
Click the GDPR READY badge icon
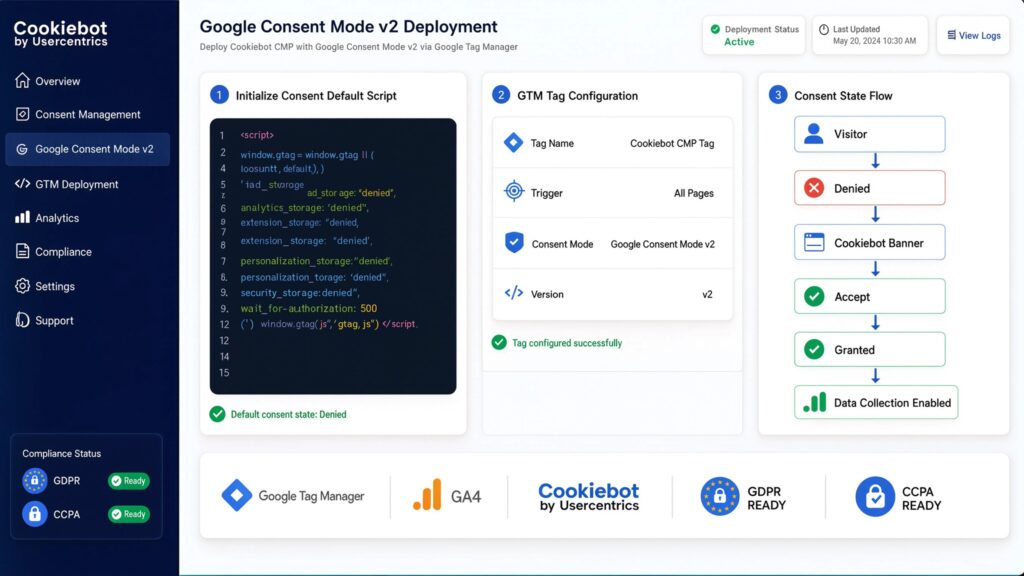point(720,496)
